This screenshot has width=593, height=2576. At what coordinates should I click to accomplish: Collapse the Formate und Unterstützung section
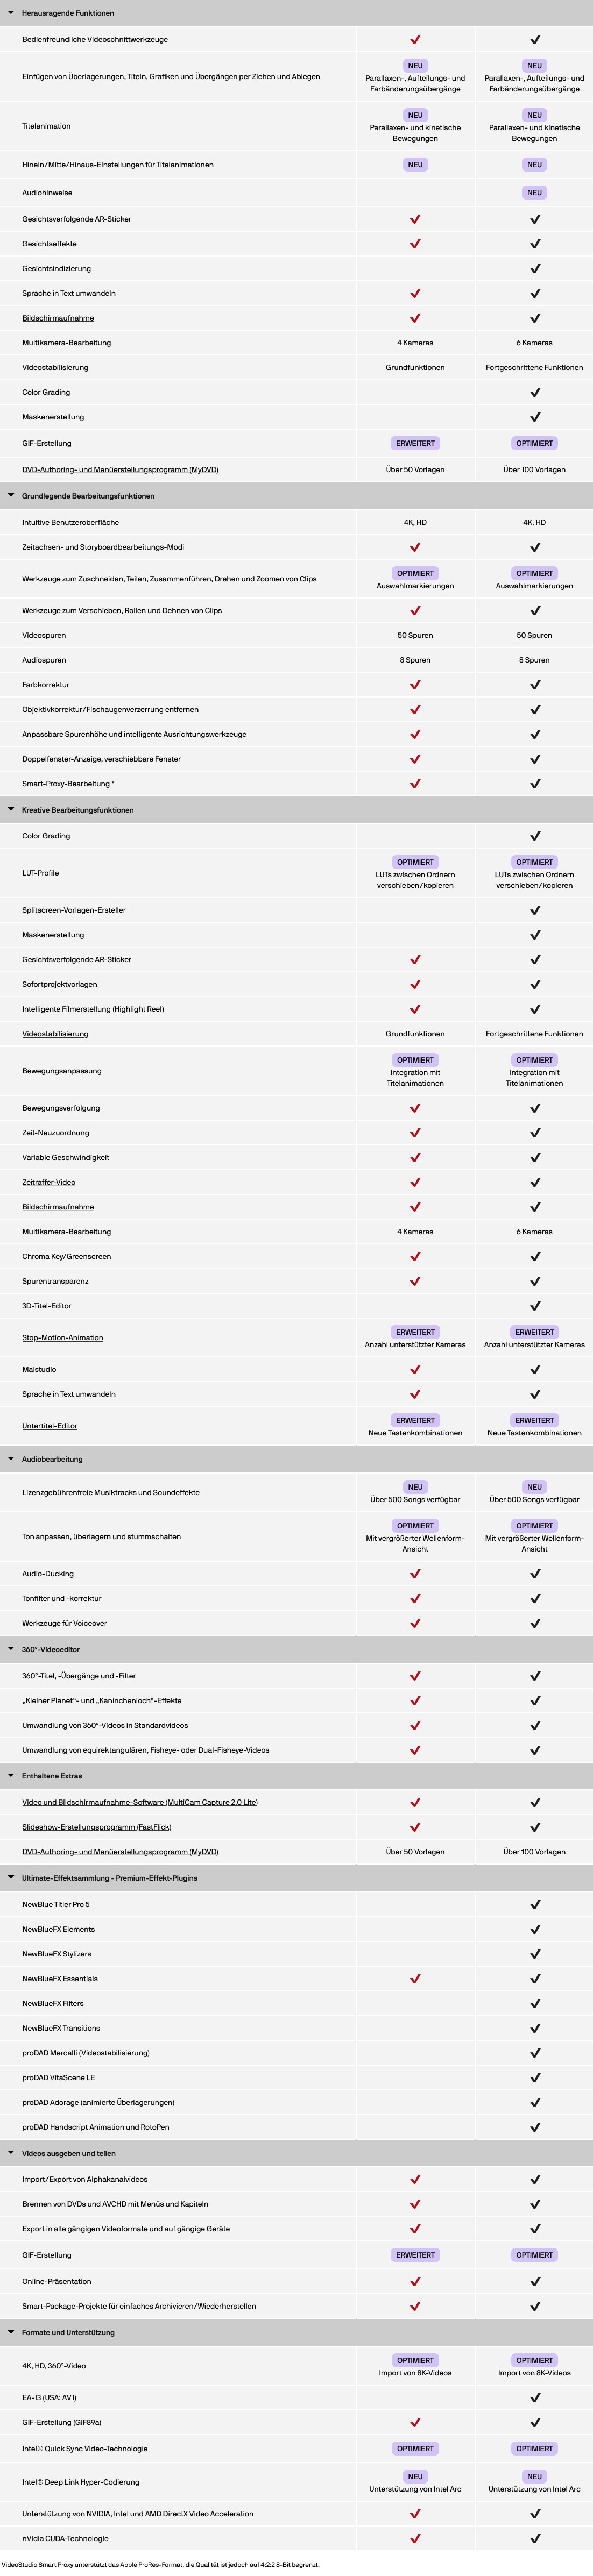click(x=11, y=2332)
